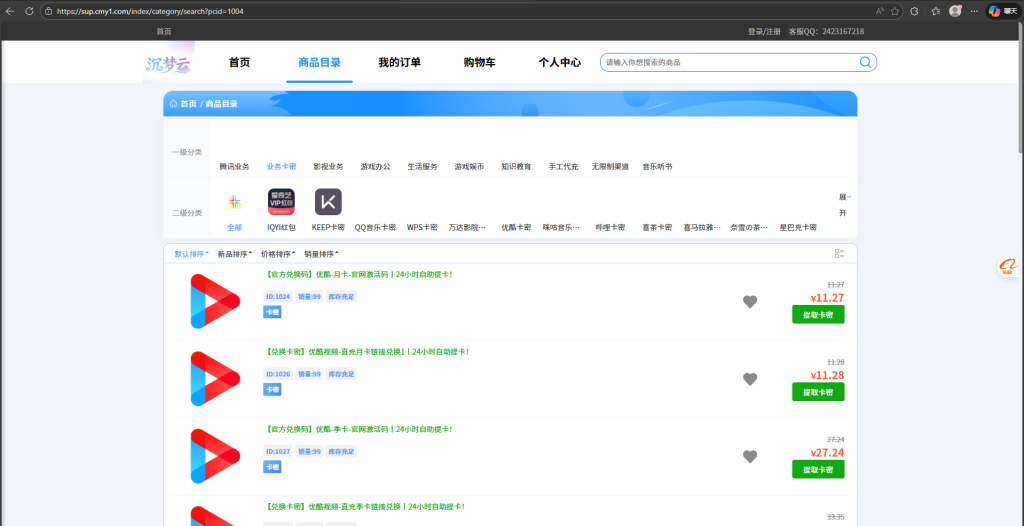1024x526 pixels.
Task: Open the 商品目录 navigation tab
Action: point(319,63)
